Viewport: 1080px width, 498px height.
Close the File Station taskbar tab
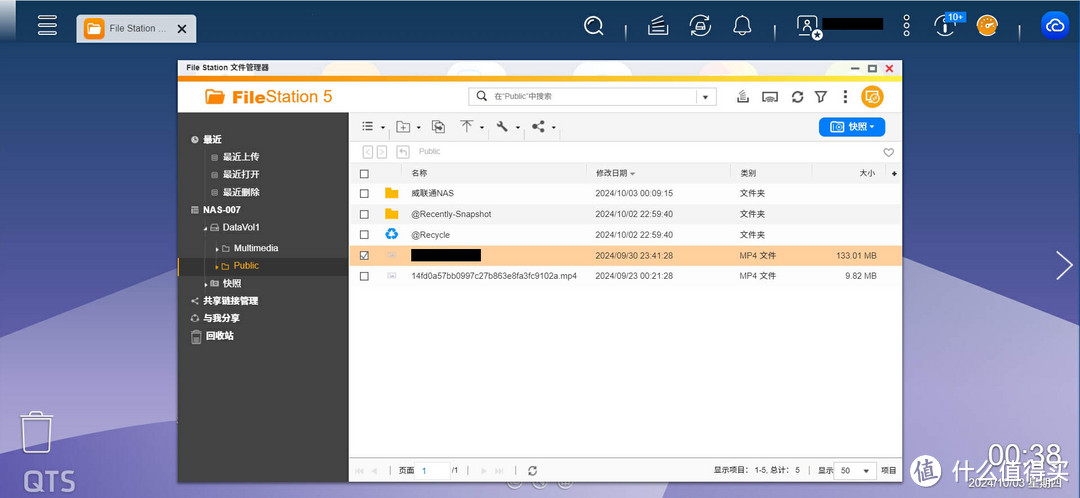click(182, 29)
